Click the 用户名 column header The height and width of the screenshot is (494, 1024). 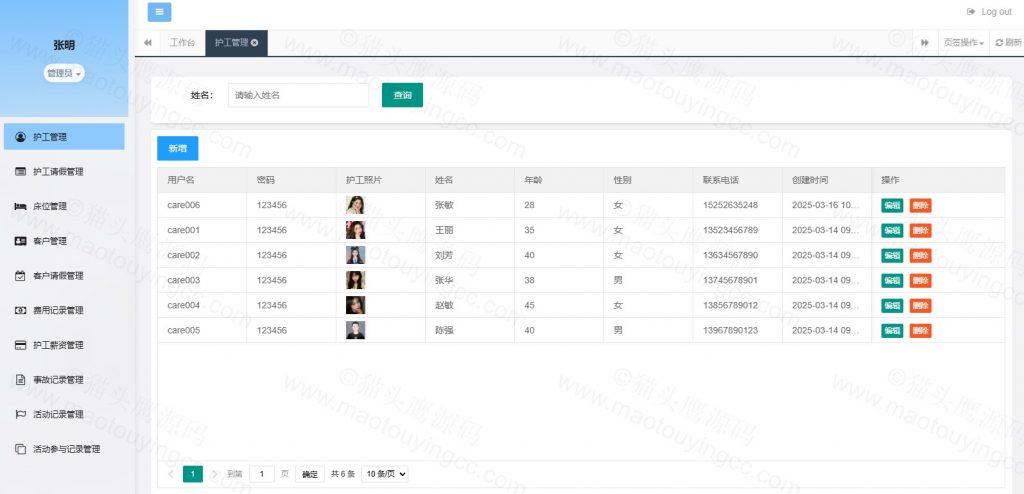[x=202, y=180]
